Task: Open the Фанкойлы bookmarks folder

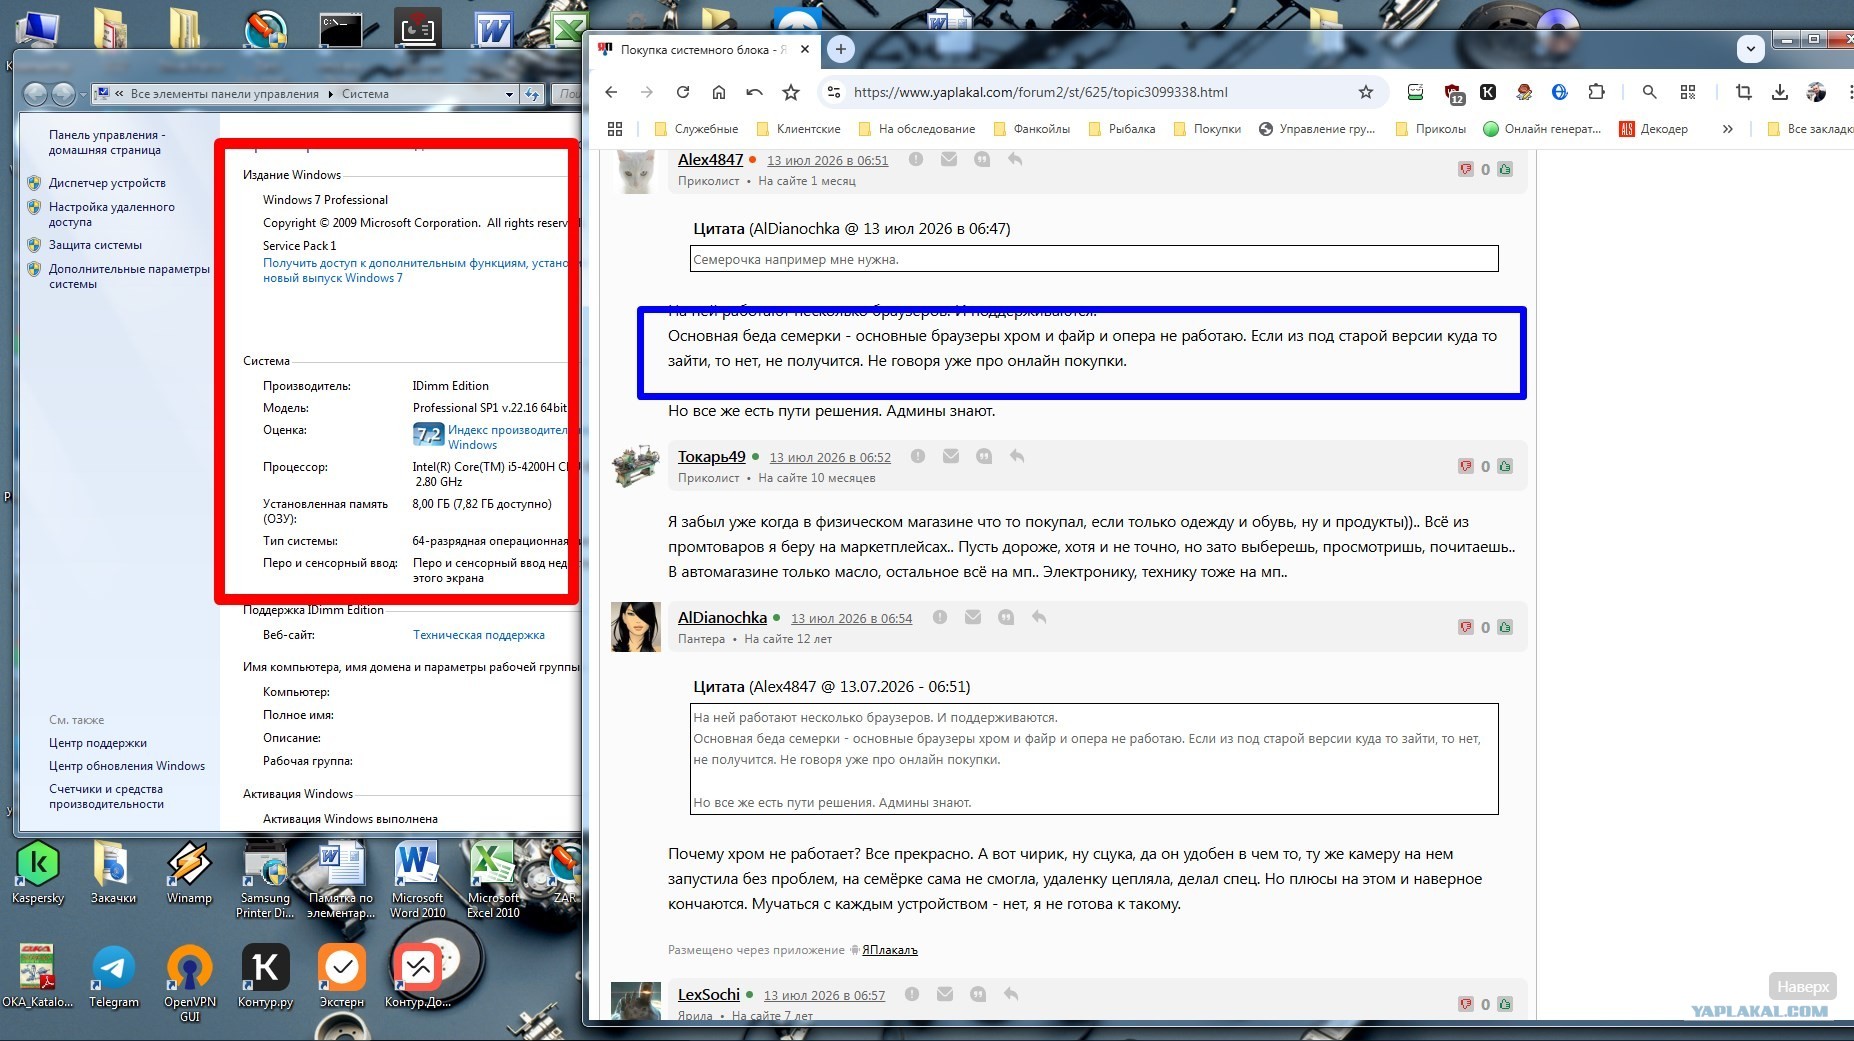Action: [1031, 129]
